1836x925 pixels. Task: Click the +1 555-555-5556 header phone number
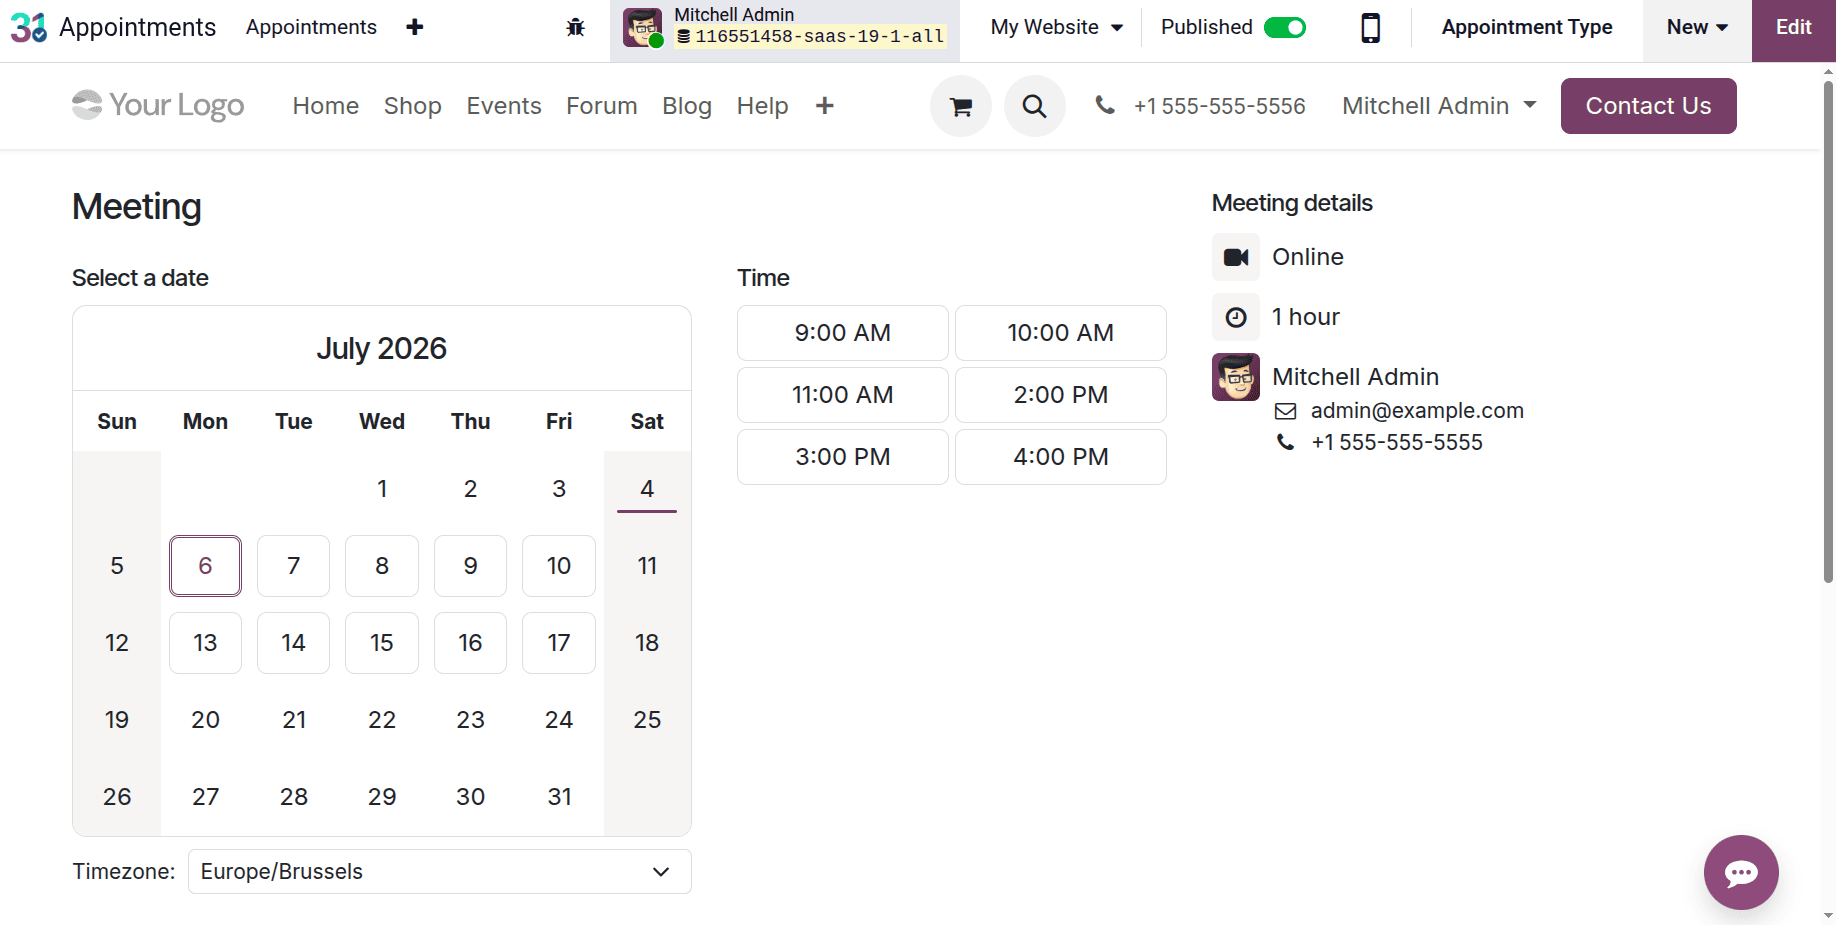(1220, 106)
